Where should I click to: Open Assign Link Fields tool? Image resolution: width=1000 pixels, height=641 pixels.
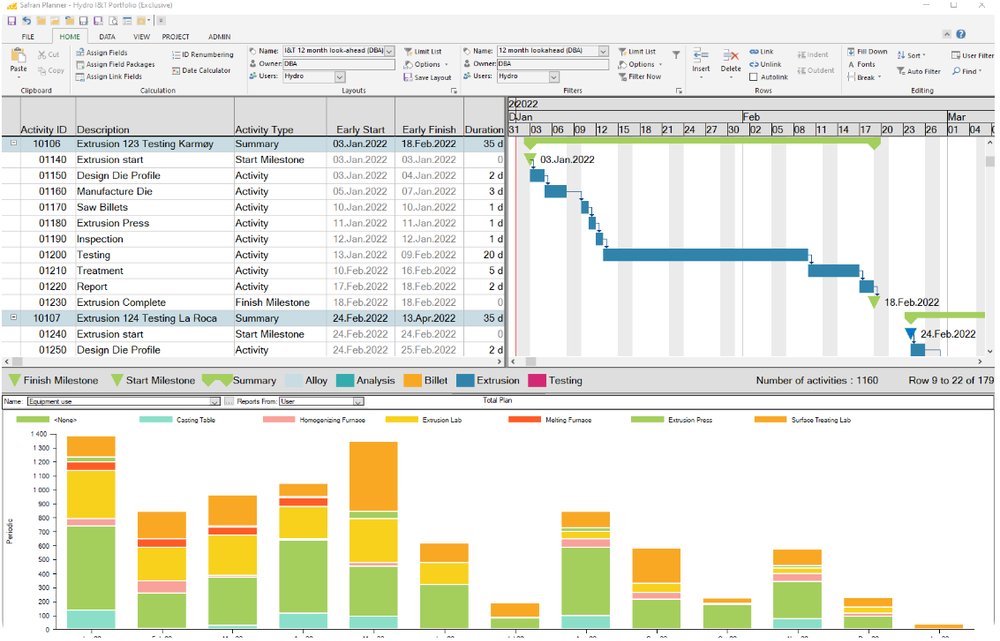tap(109, 77)
